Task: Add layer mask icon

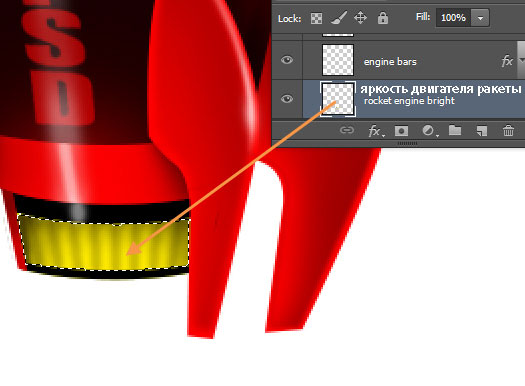Action: point(401,131)
